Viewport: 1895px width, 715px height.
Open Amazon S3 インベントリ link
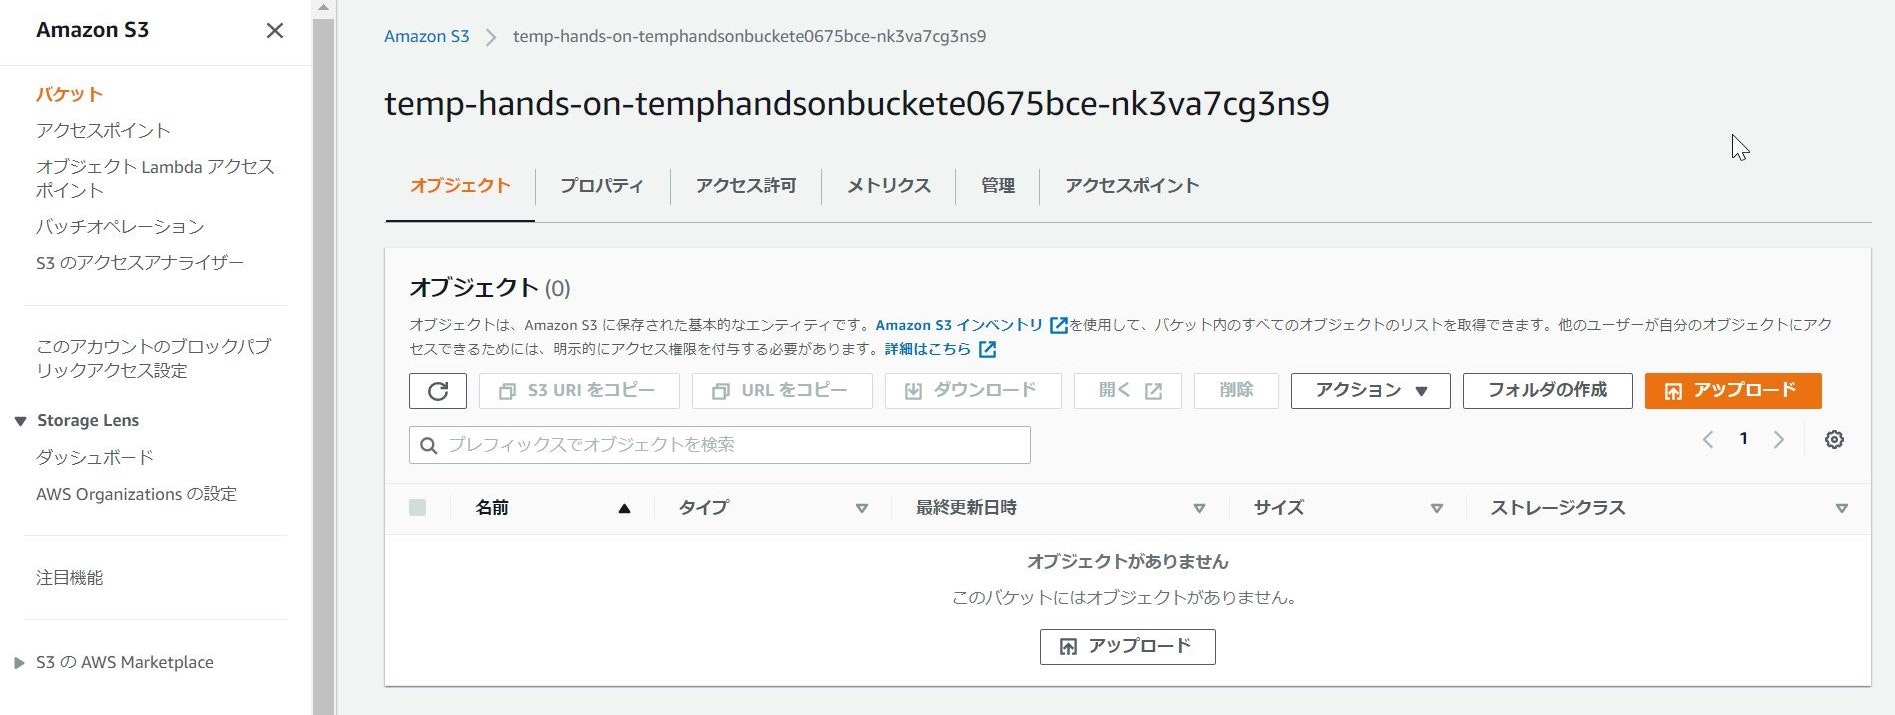tap(959, 325)
